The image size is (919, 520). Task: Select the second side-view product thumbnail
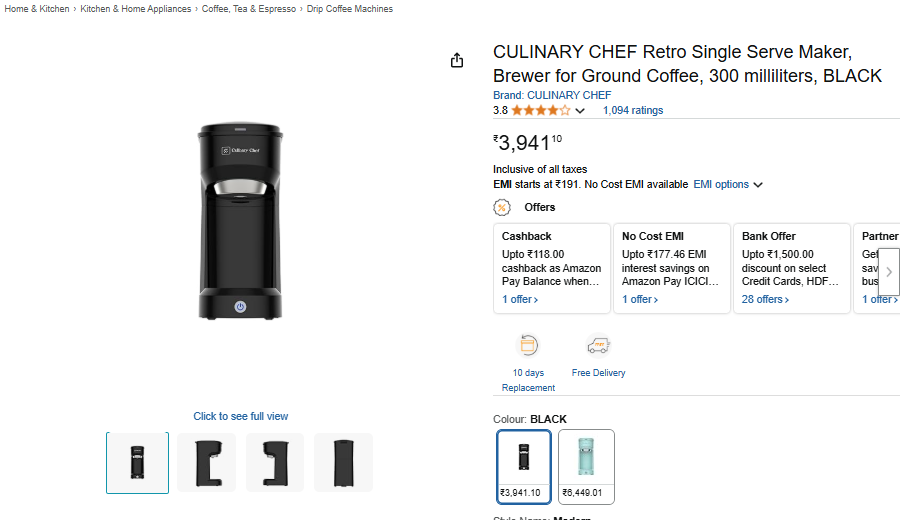(207, 462)
